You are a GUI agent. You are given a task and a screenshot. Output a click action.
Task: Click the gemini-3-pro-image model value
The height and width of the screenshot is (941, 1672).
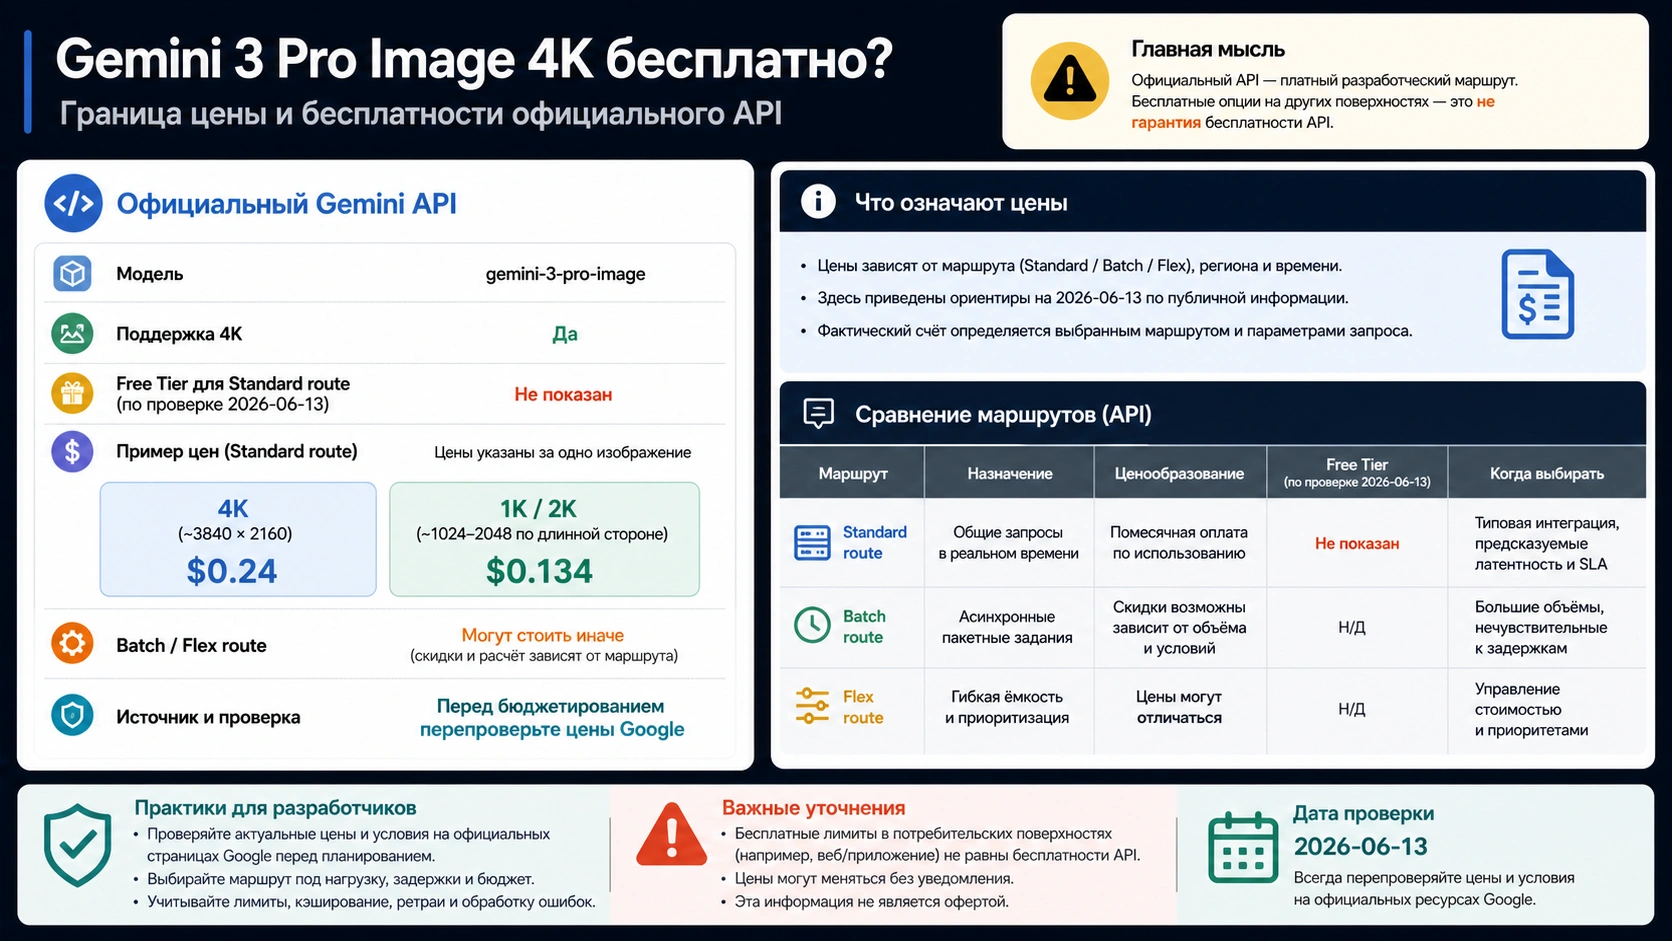tap(565, 274)
